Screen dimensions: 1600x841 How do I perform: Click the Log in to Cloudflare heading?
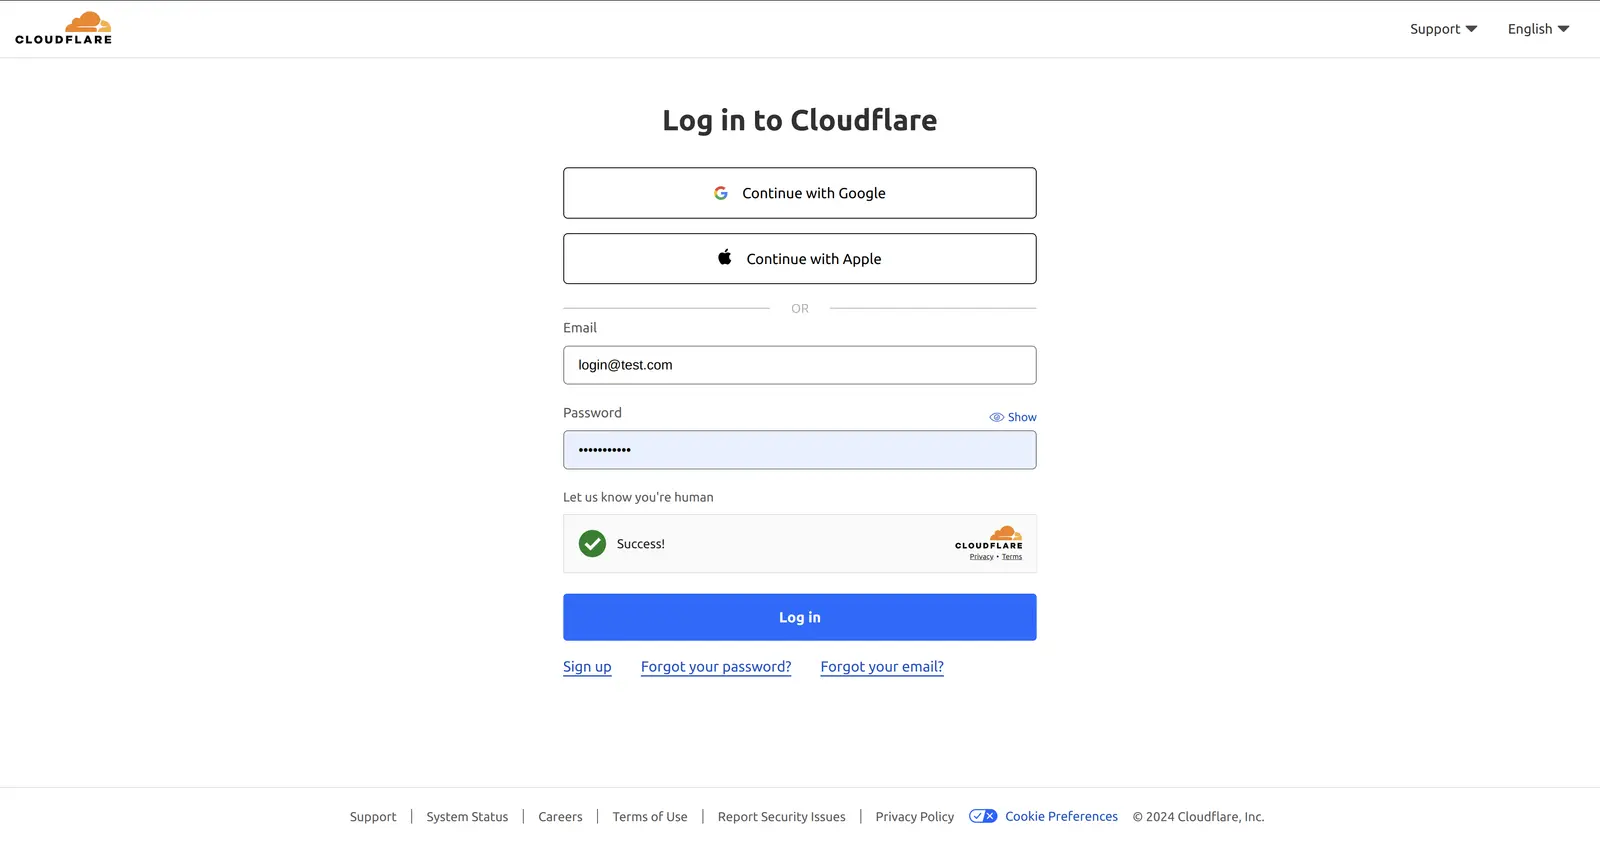point(800,120)
